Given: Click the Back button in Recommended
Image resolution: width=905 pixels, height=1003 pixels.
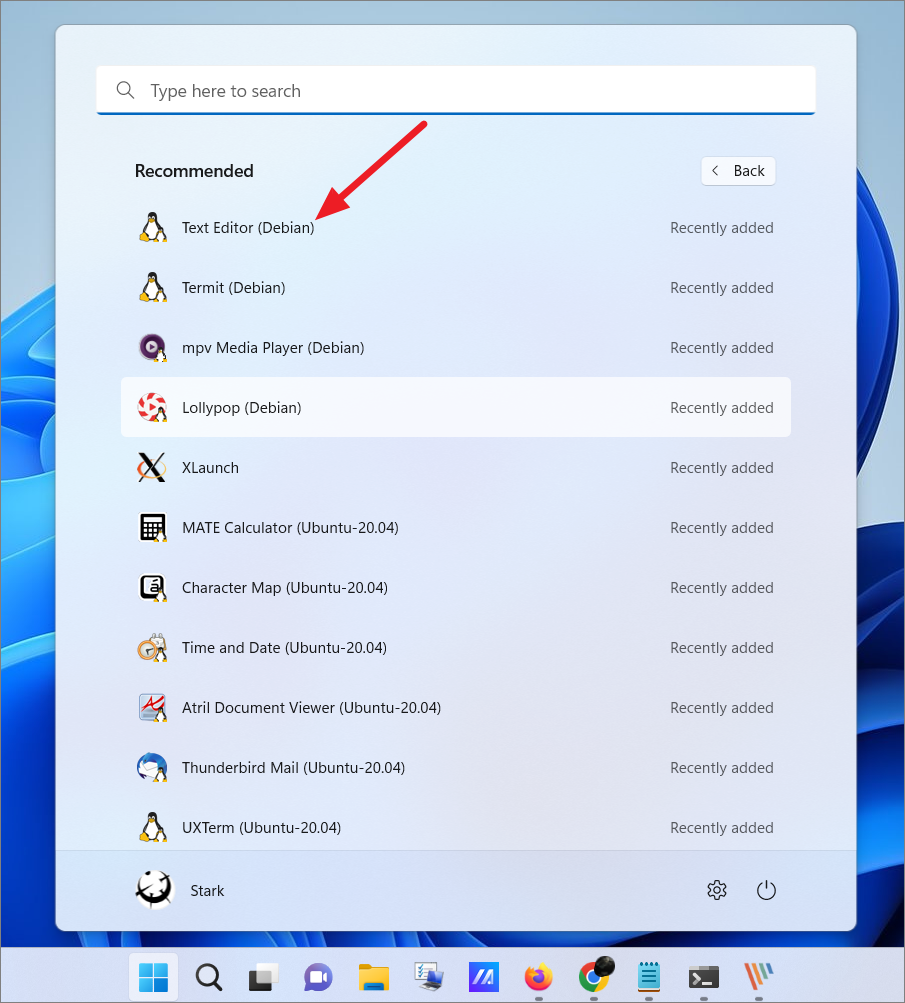Looking at the screenshot, I should 738,171.
